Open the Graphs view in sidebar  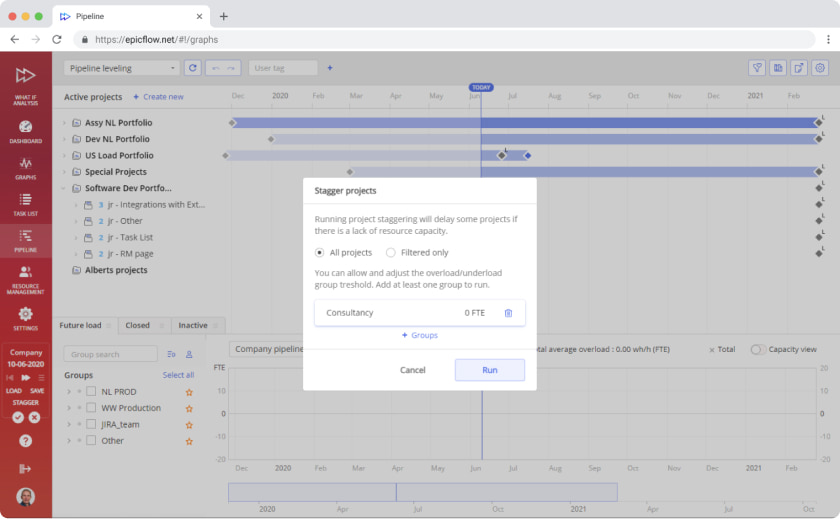coord(25,169)
